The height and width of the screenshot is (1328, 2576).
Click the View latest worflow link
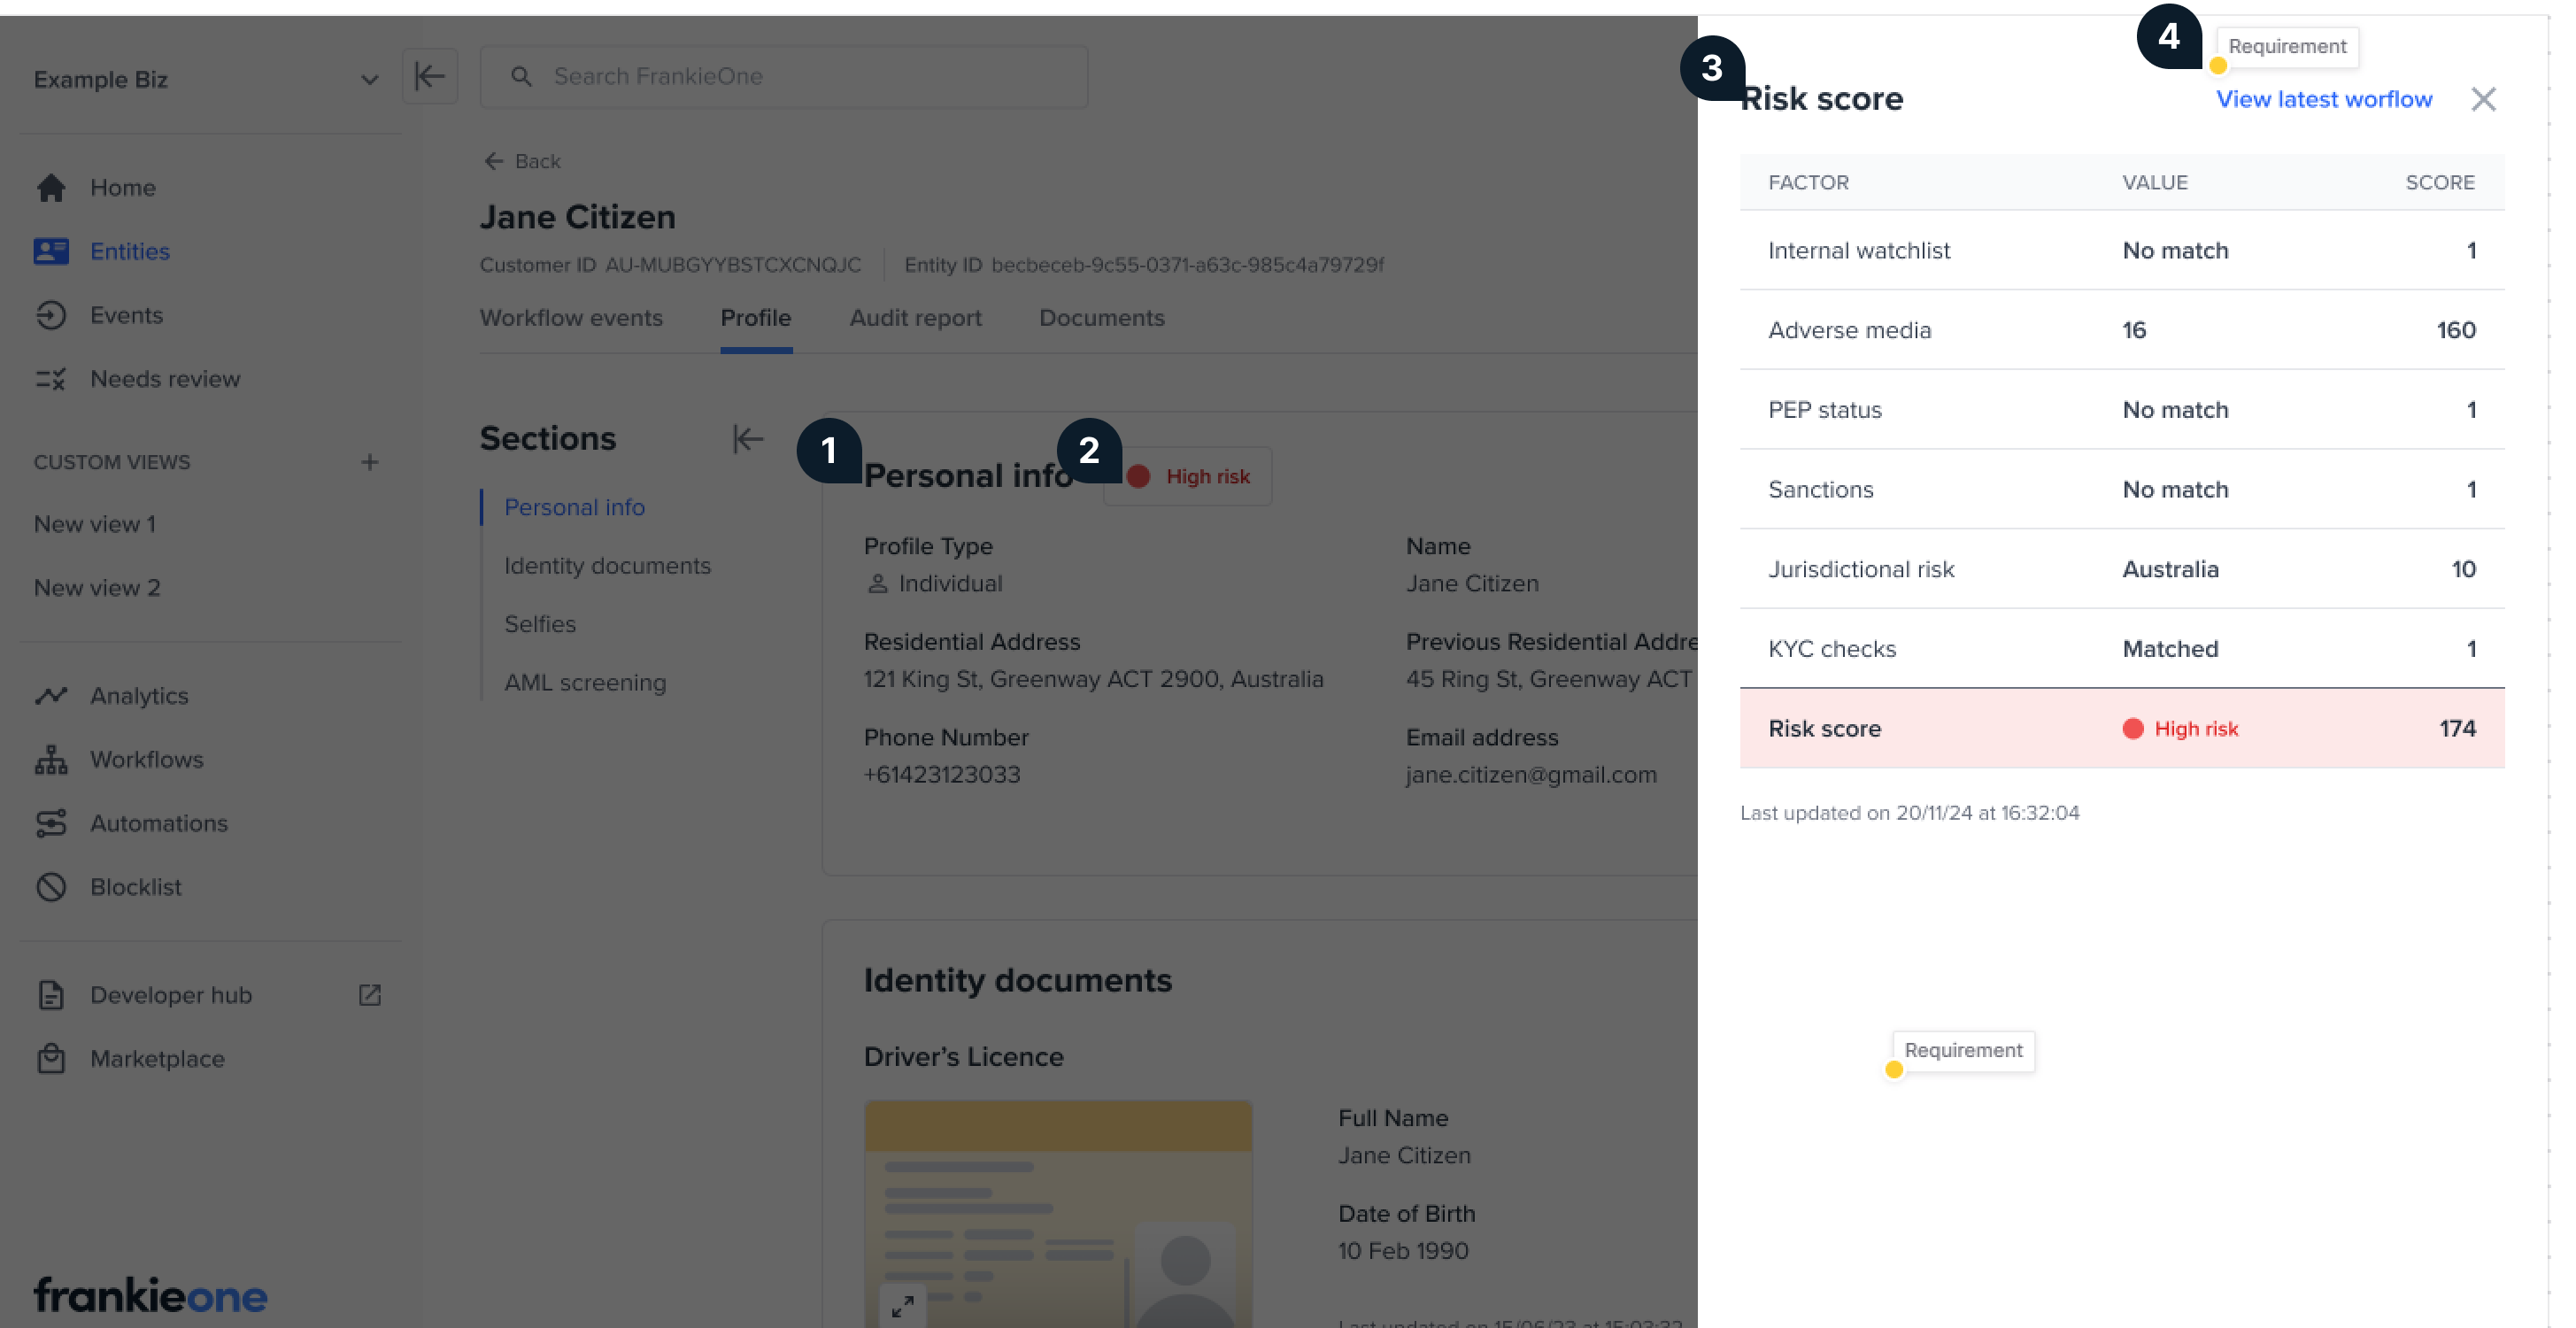2324,99
